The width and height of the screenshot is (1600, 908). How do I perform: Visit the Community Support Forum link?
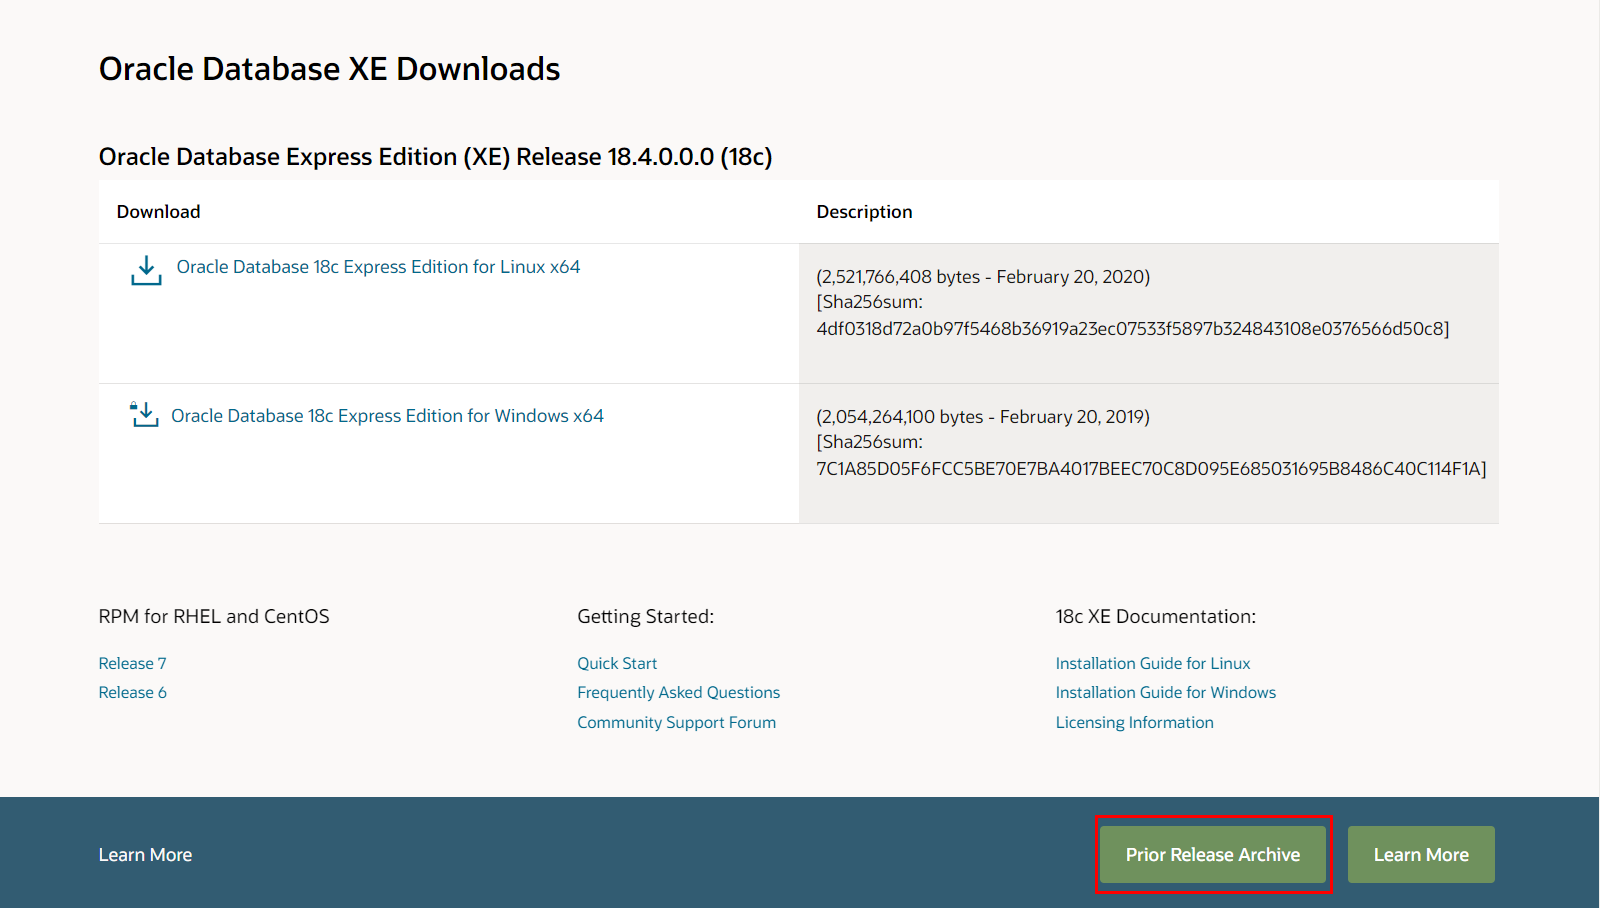(676, 722)
